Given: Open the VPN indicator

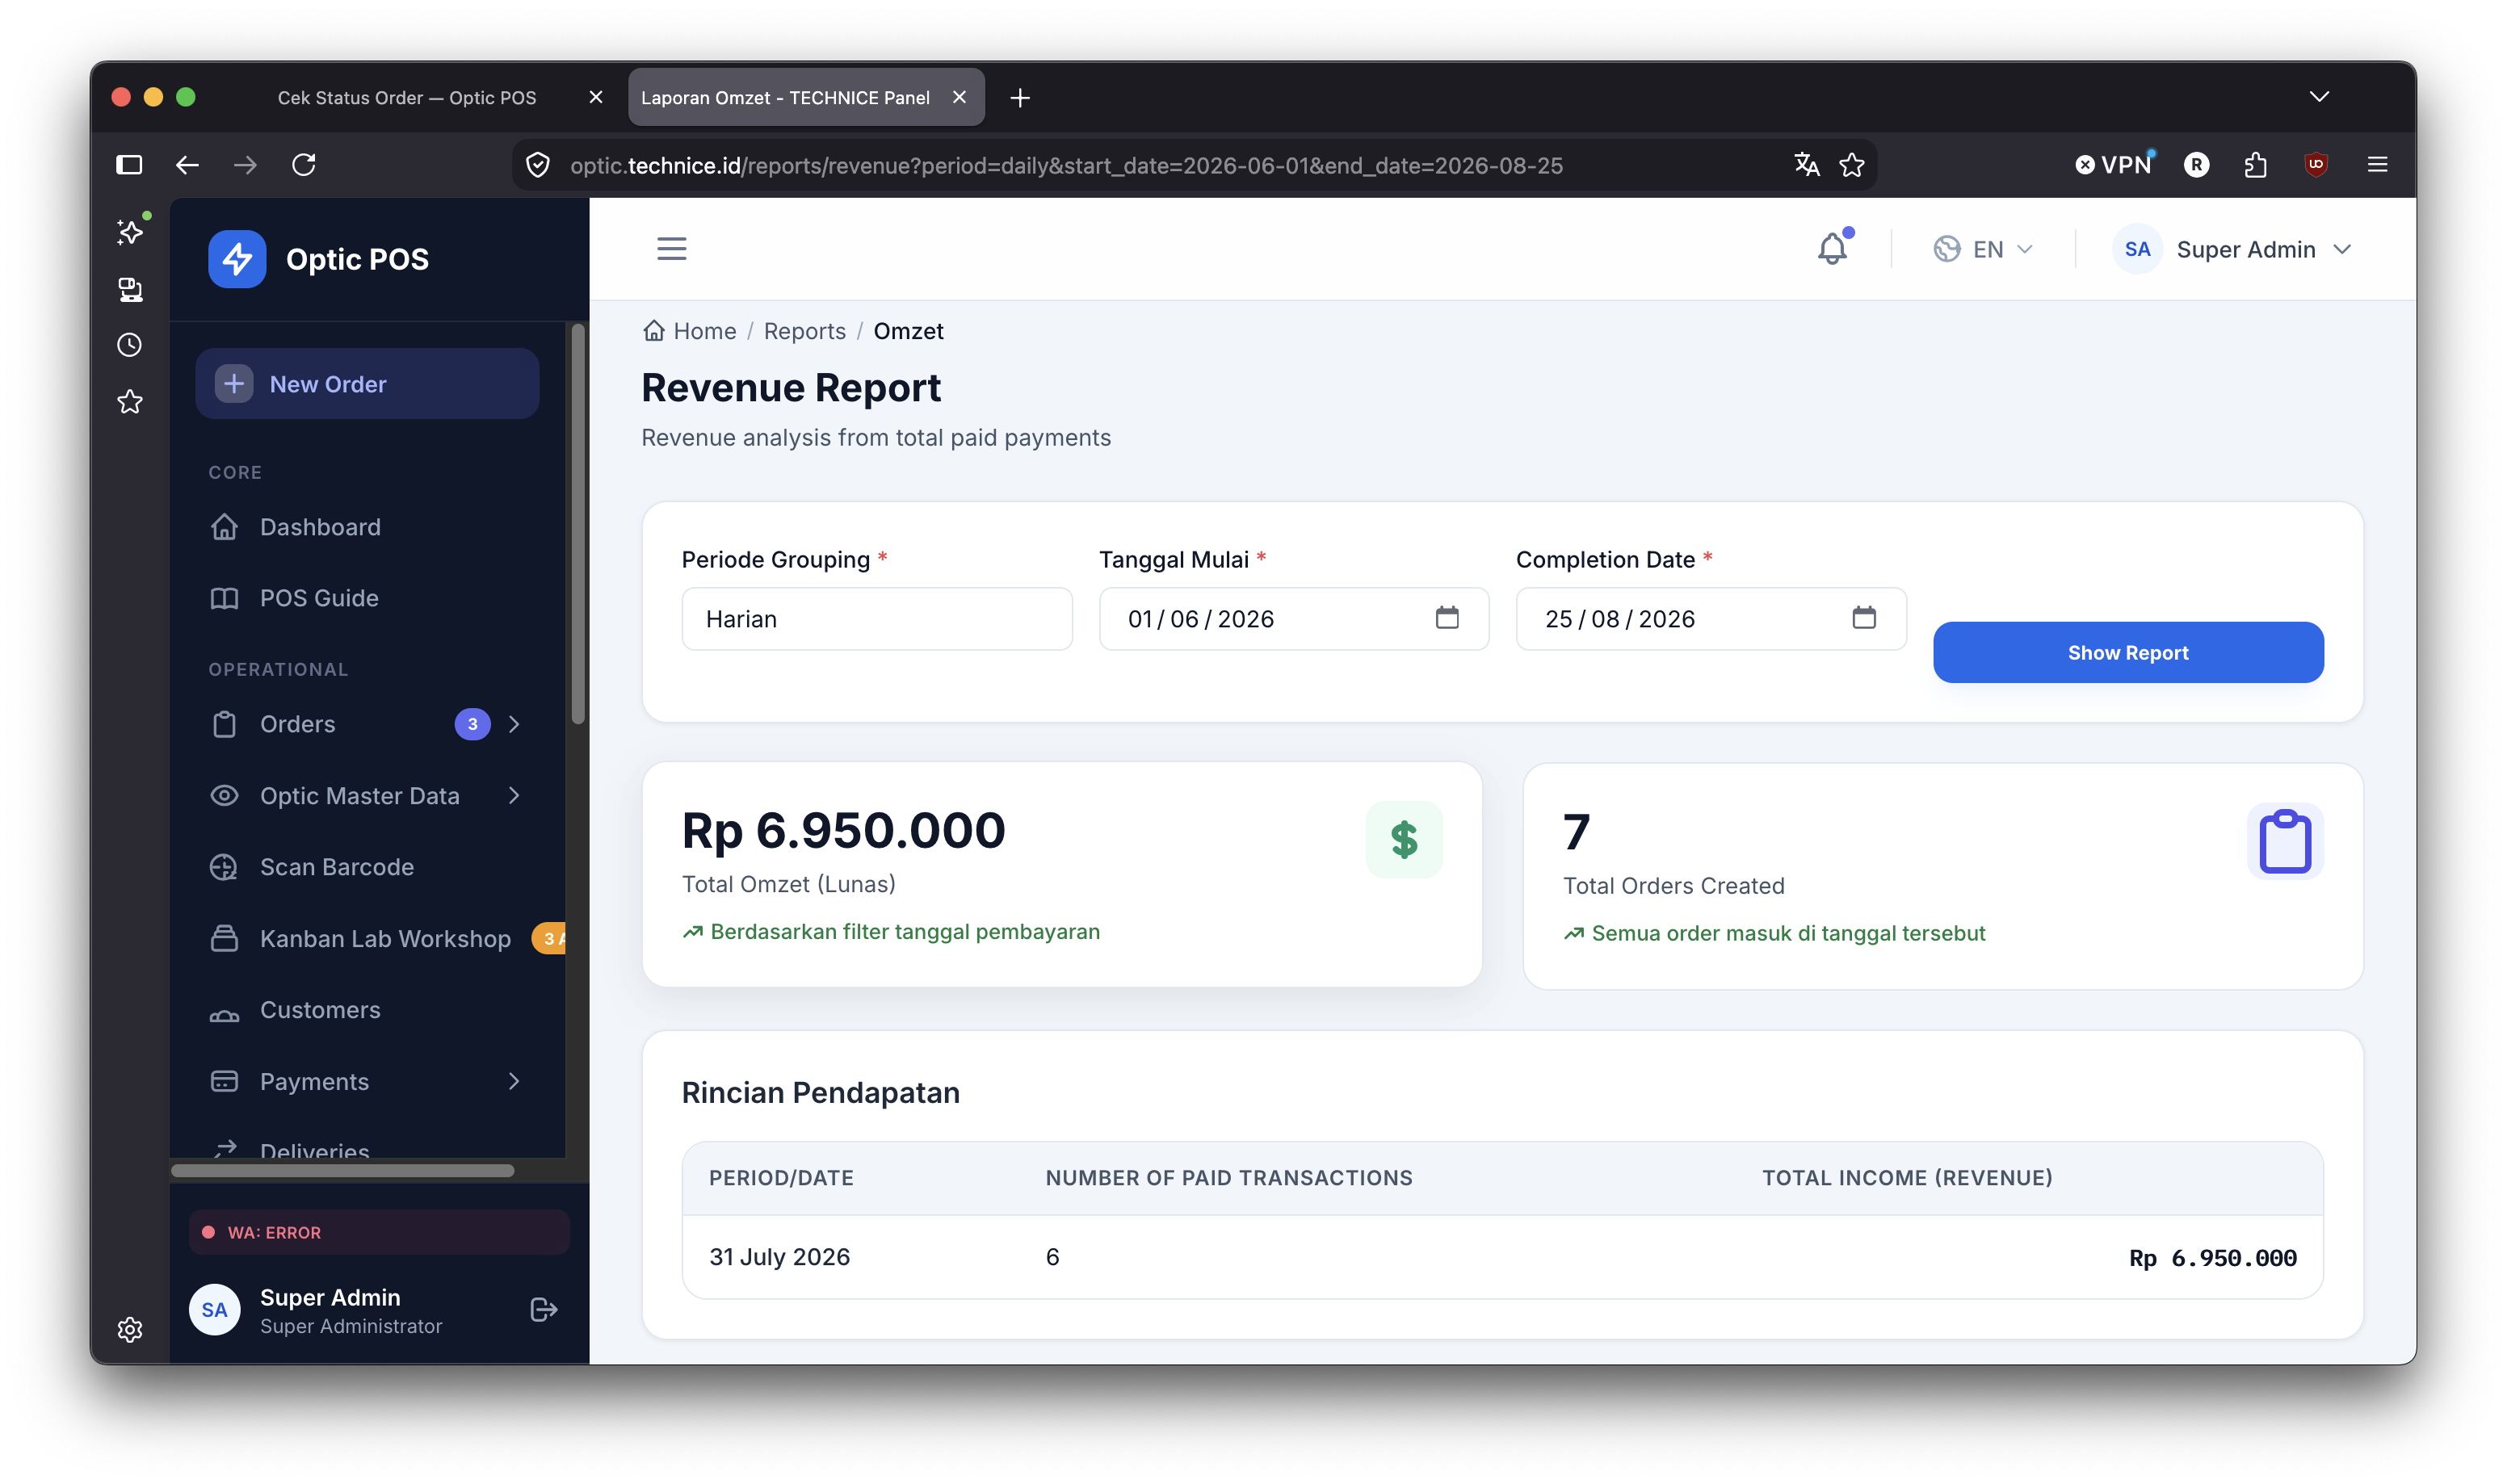Looking at the screenshot, I should (2113, 165).
